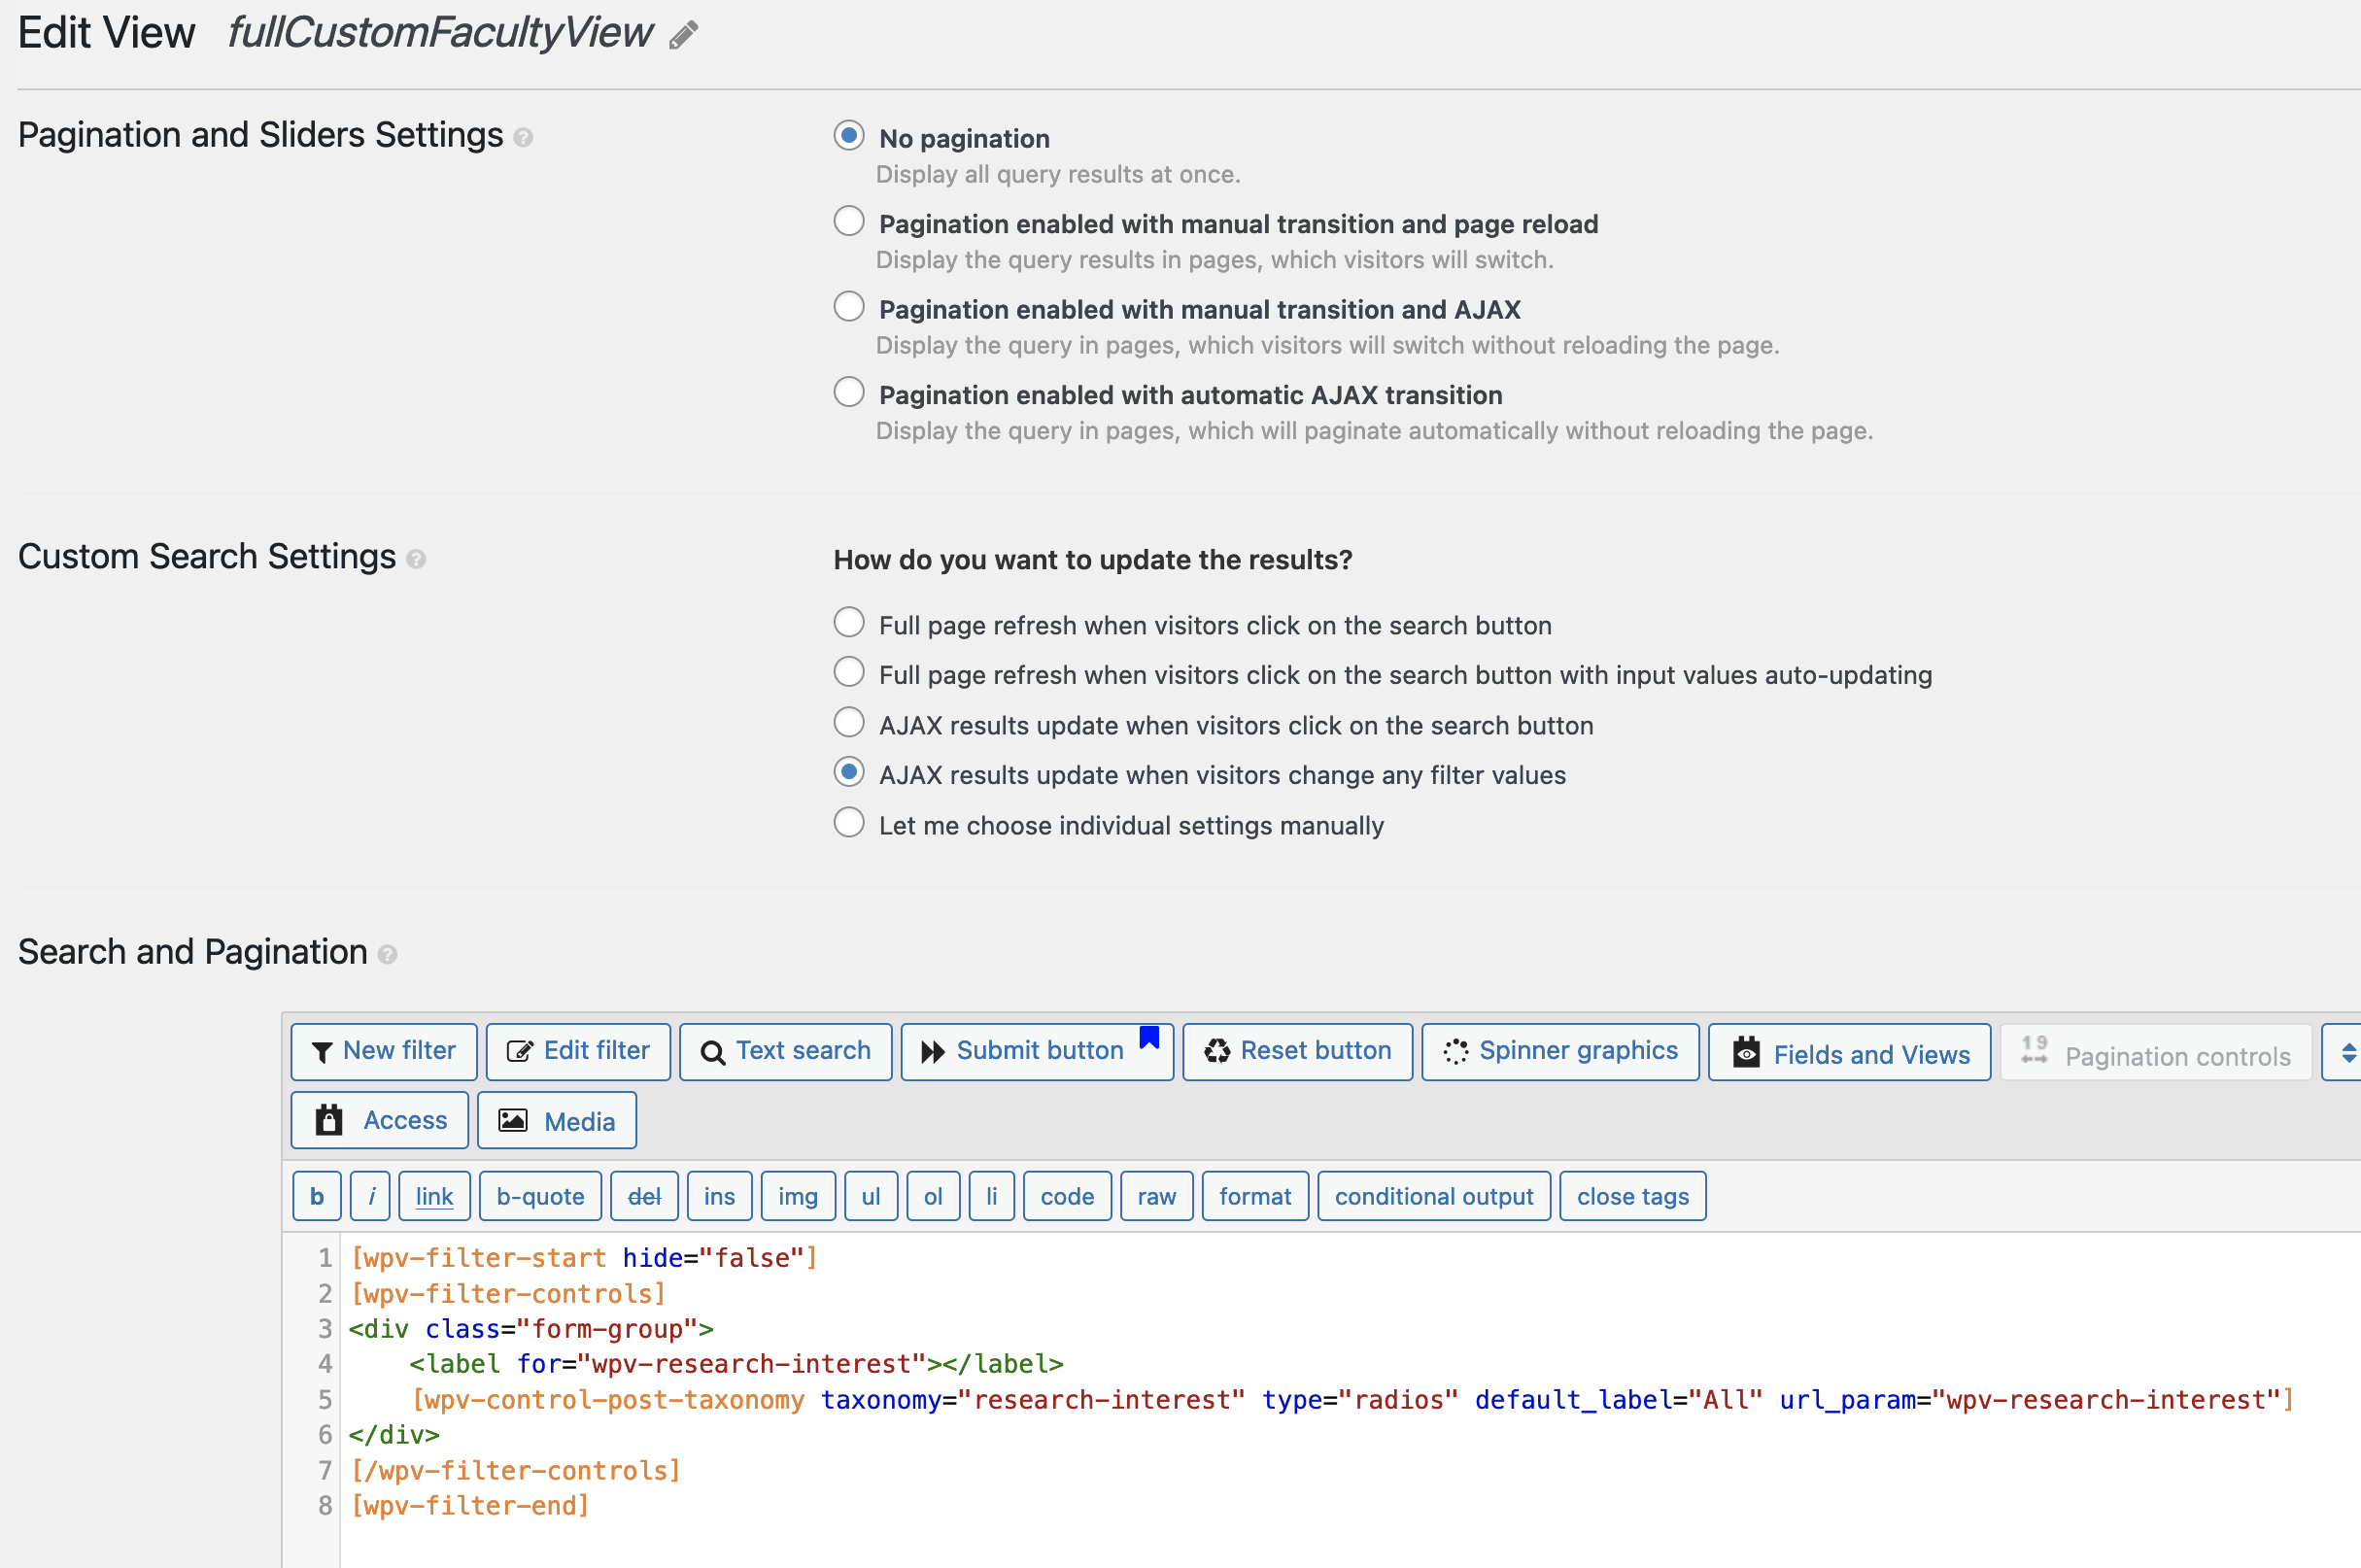Screen dimensions: 2361x1568
Task: Click the li quicktag button
Action: click(x=992, y=1196)
